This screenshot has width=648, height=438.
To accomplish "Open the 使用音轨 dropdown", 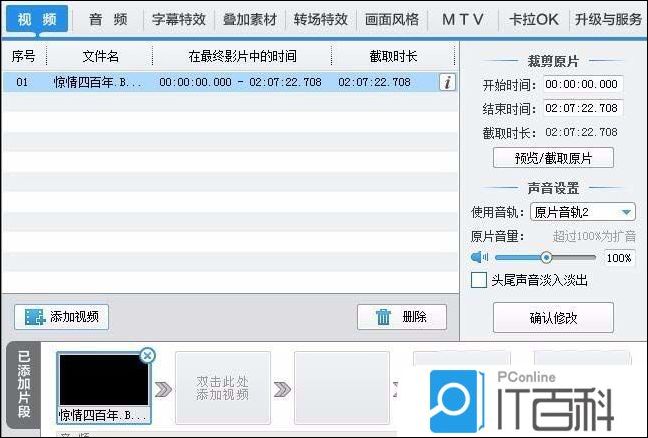I will pyautogui.click(x=583, y=212).
